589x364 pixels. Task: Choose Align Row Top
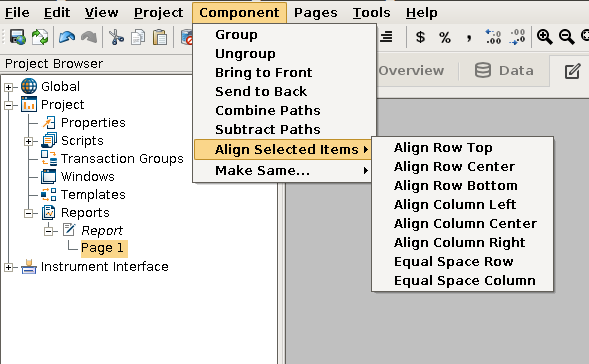pyautogui.click(x=462, y=148)
